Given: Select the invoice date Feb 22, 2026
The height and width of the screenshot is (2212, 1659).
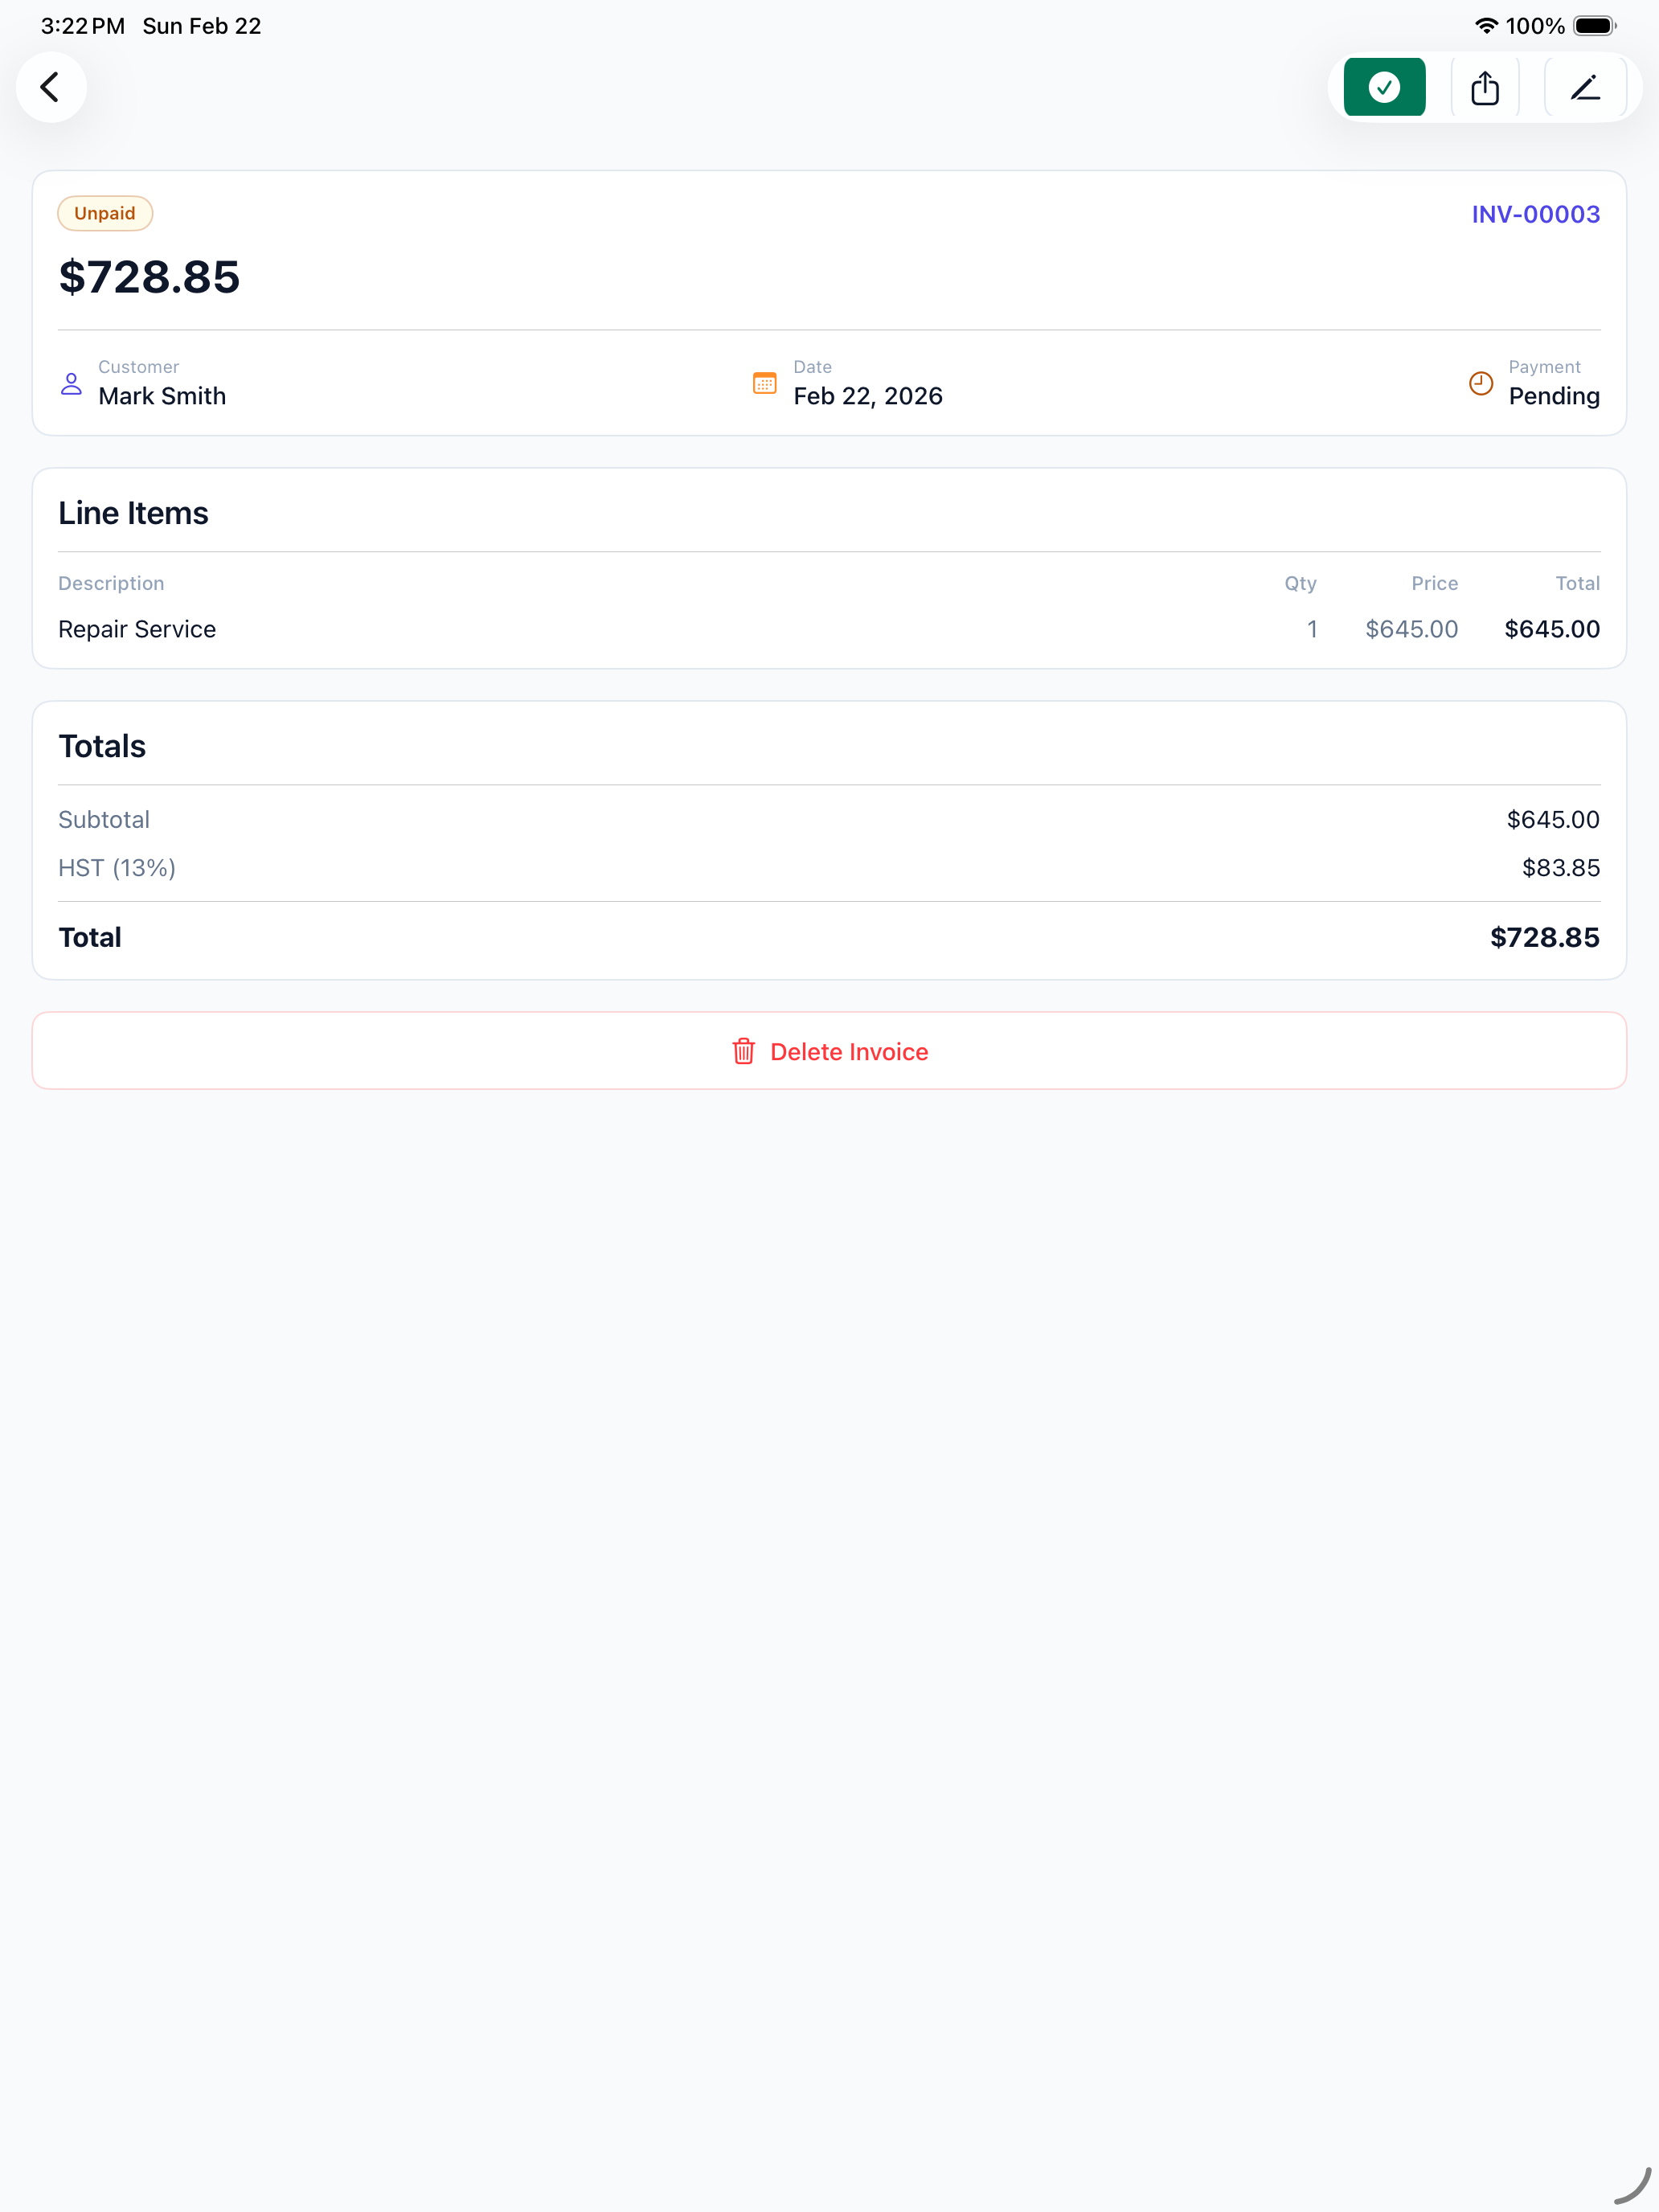Looking at the screenshot, I should click(x=867, y=396).
